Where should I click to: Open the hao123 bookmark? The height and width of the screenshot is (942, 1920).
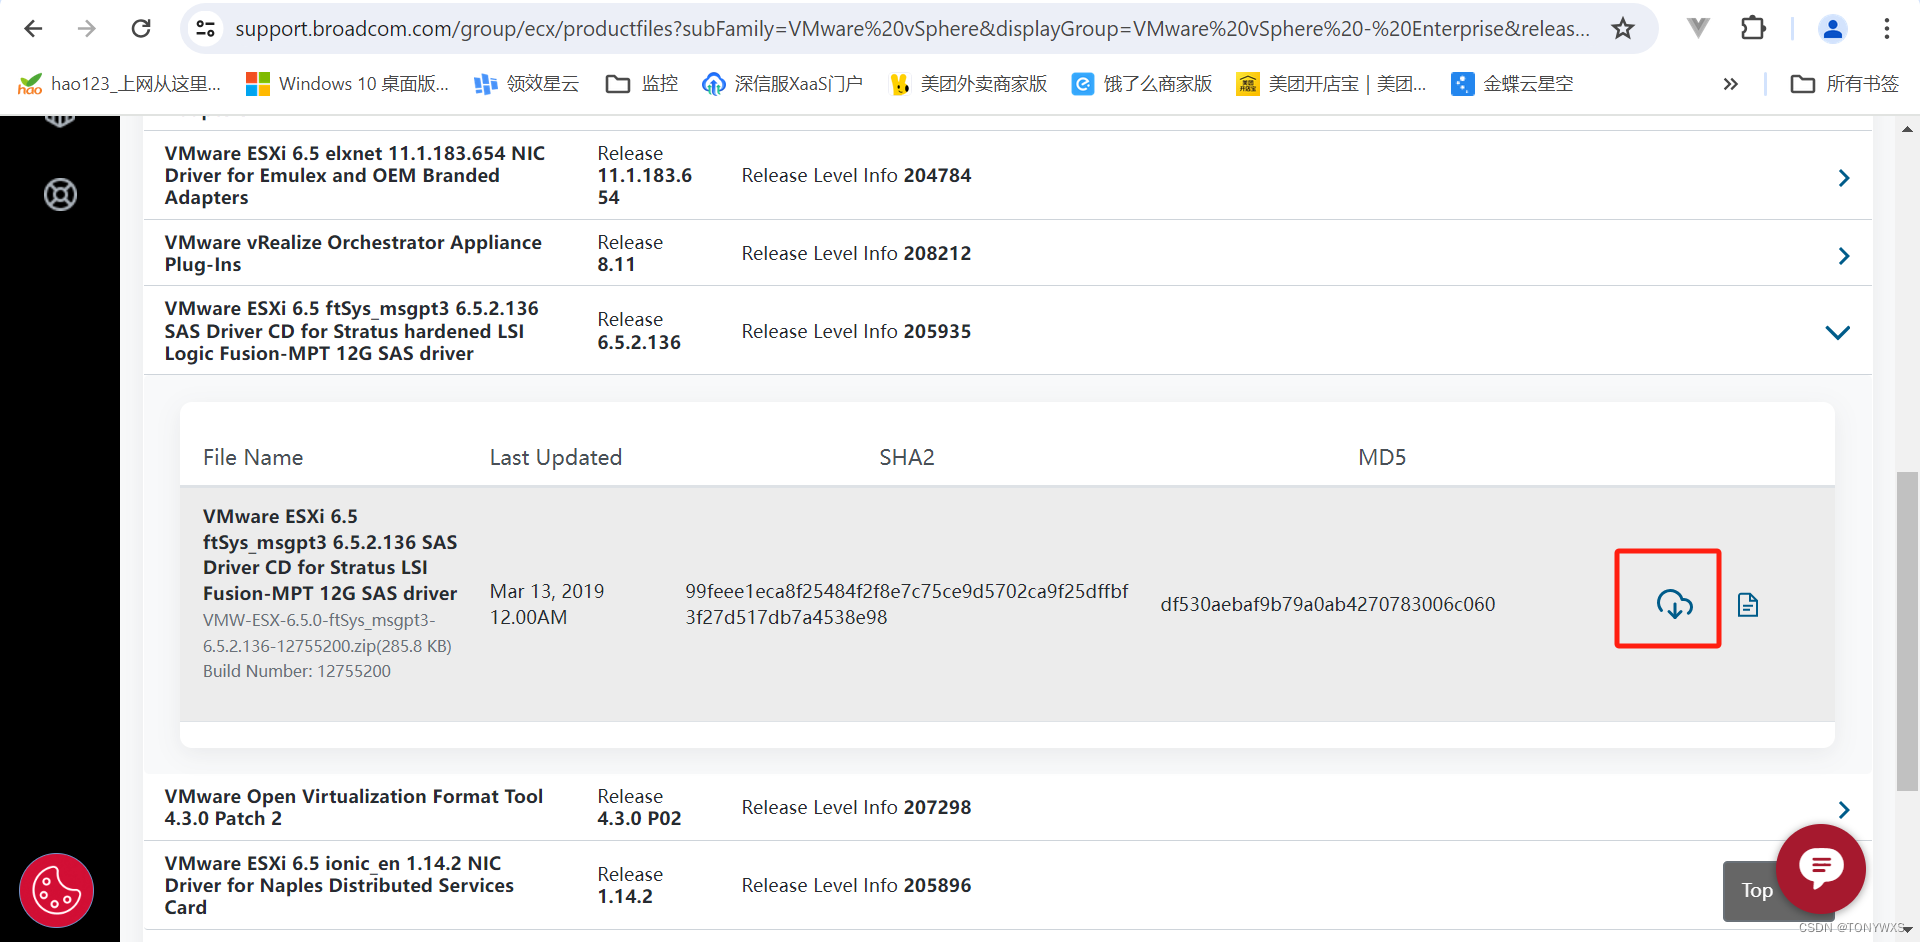(x=120, y=84)
